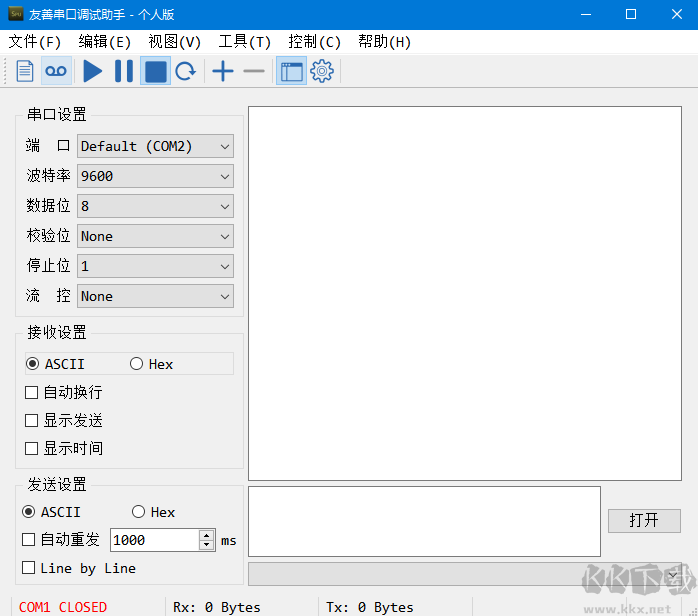Click inside the send text box
Screen dimensions: 698x616
click(424, 521)
